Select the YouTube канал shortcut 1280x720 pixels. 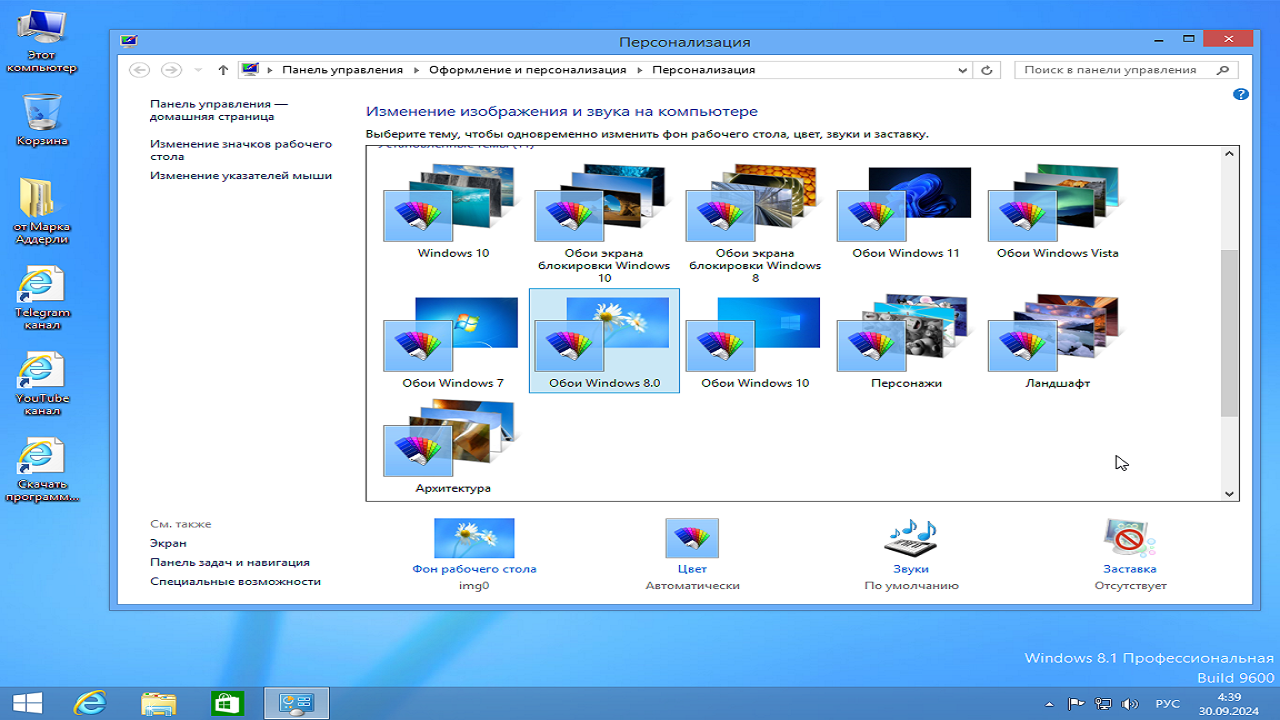[x=41, y=384]
